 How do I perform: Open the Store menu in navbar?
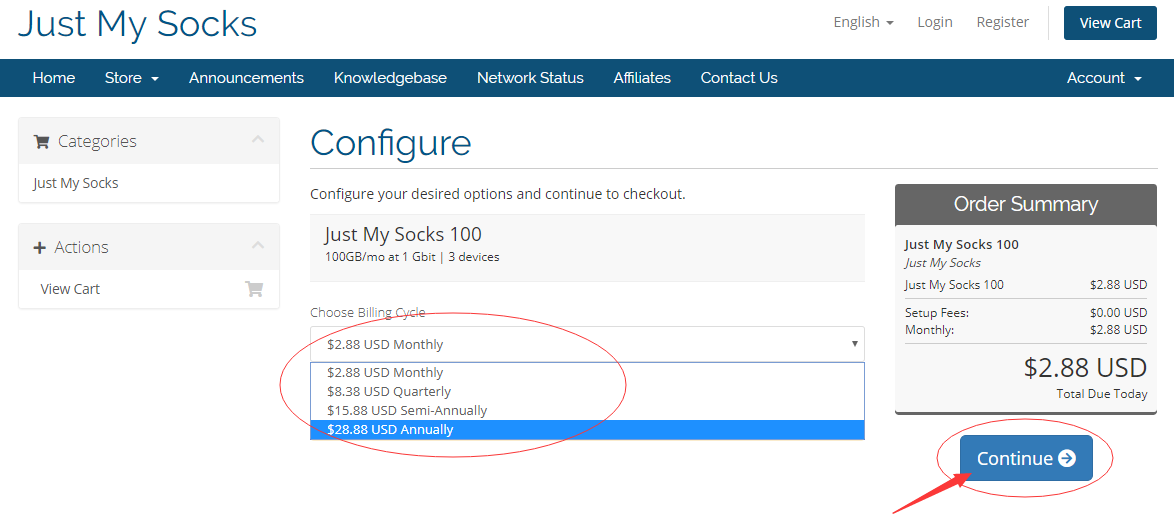(131, 78)
